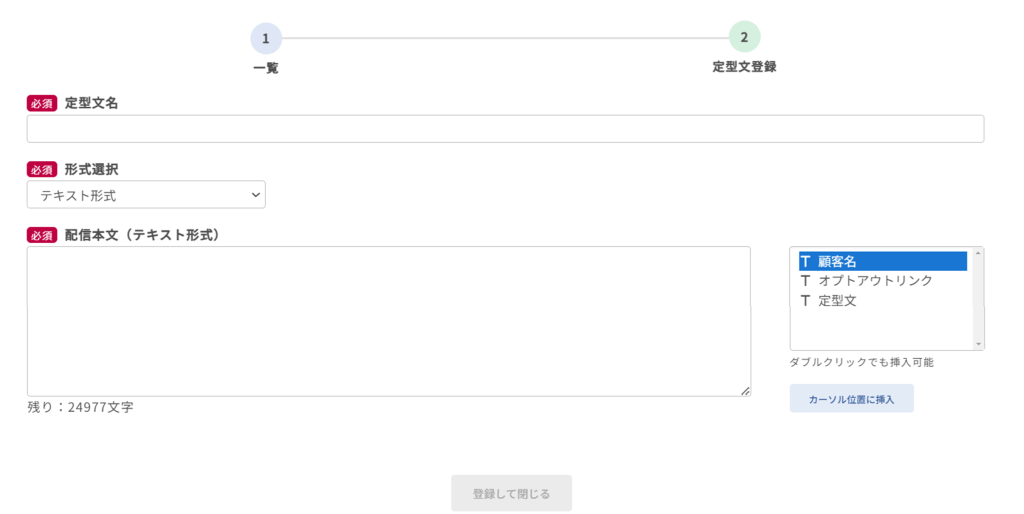Click the list box scroll up arrow
Viewport: 1024px width, 514px height.
coord(977,253)
